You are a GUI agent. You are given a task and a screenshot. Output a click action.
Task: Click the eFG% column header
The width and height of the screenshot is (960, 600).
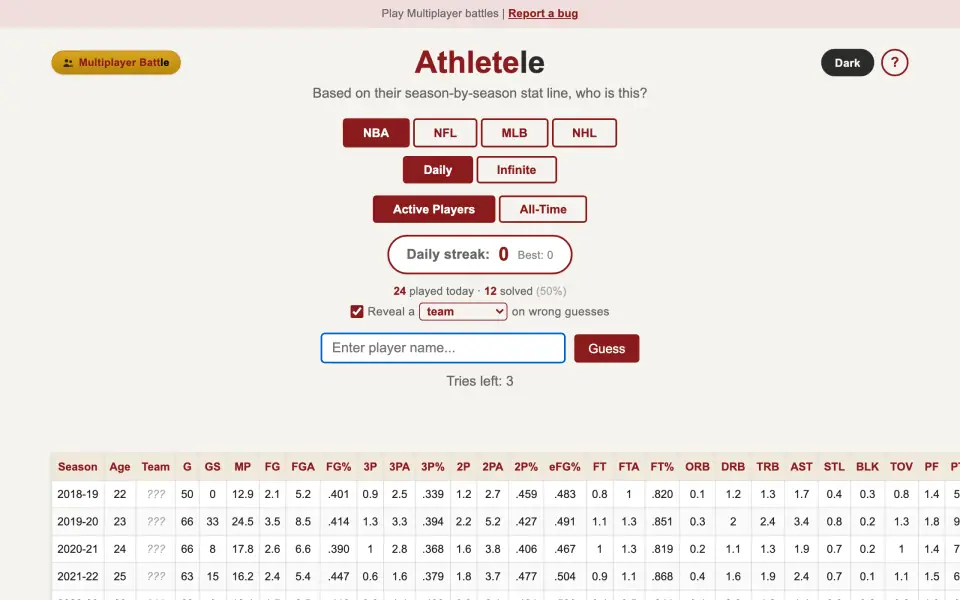click(564, 467)
